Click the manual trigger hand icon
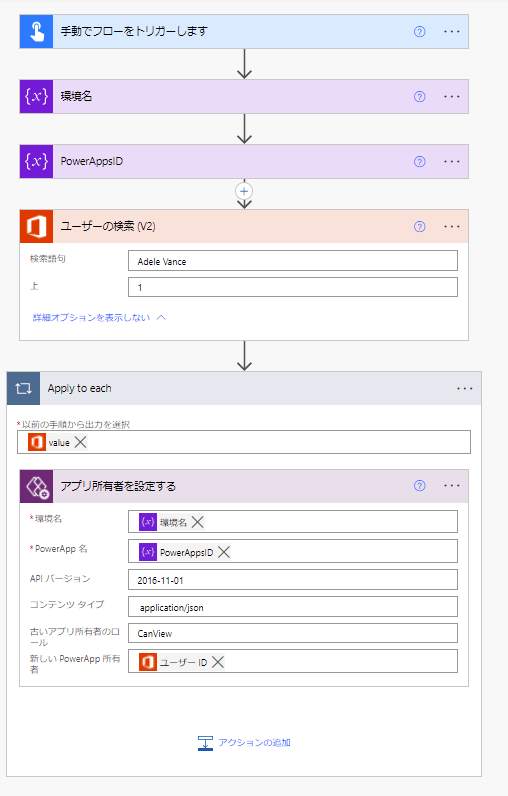The image size is (508, 796). [x=37, y=31]
